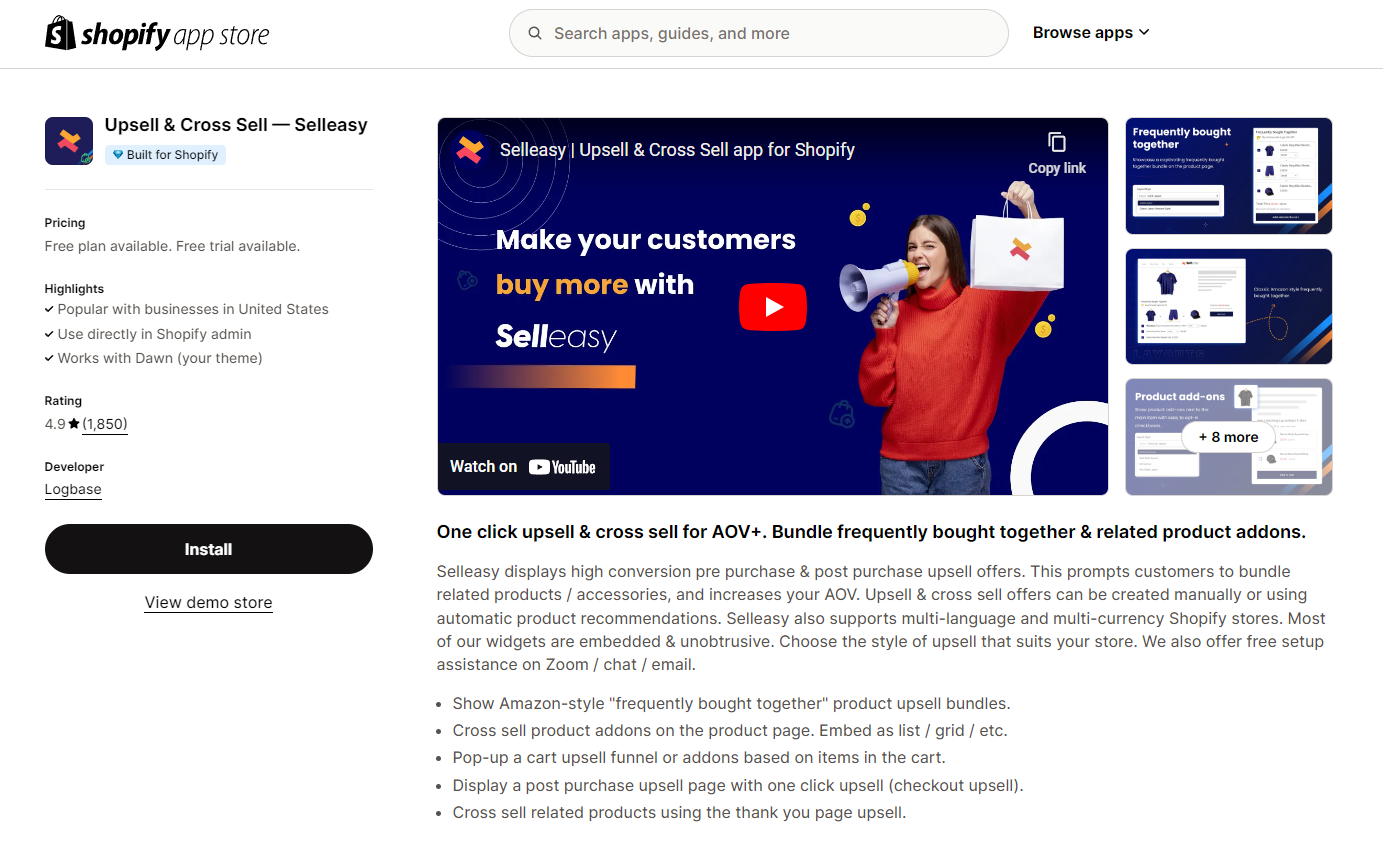Click the Selleasy channel logo in video
This screenshot has height=855, width=1383.
click(468, 150)
